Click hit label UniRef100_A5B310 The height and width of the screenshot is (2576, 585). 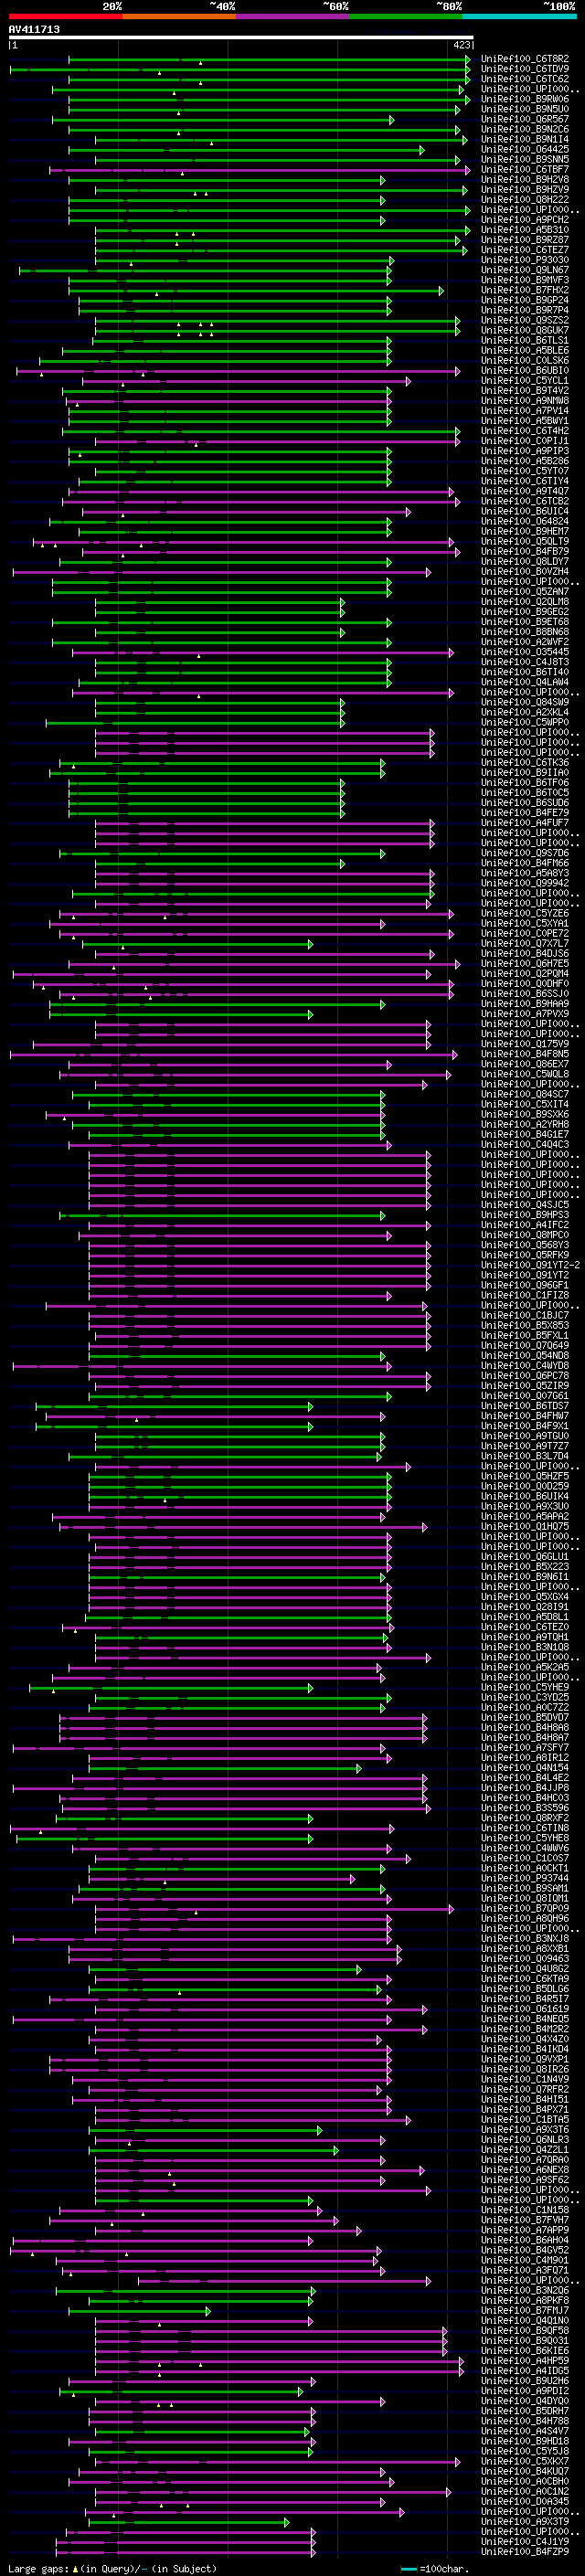pyautogui.click(x=525, y=230)
